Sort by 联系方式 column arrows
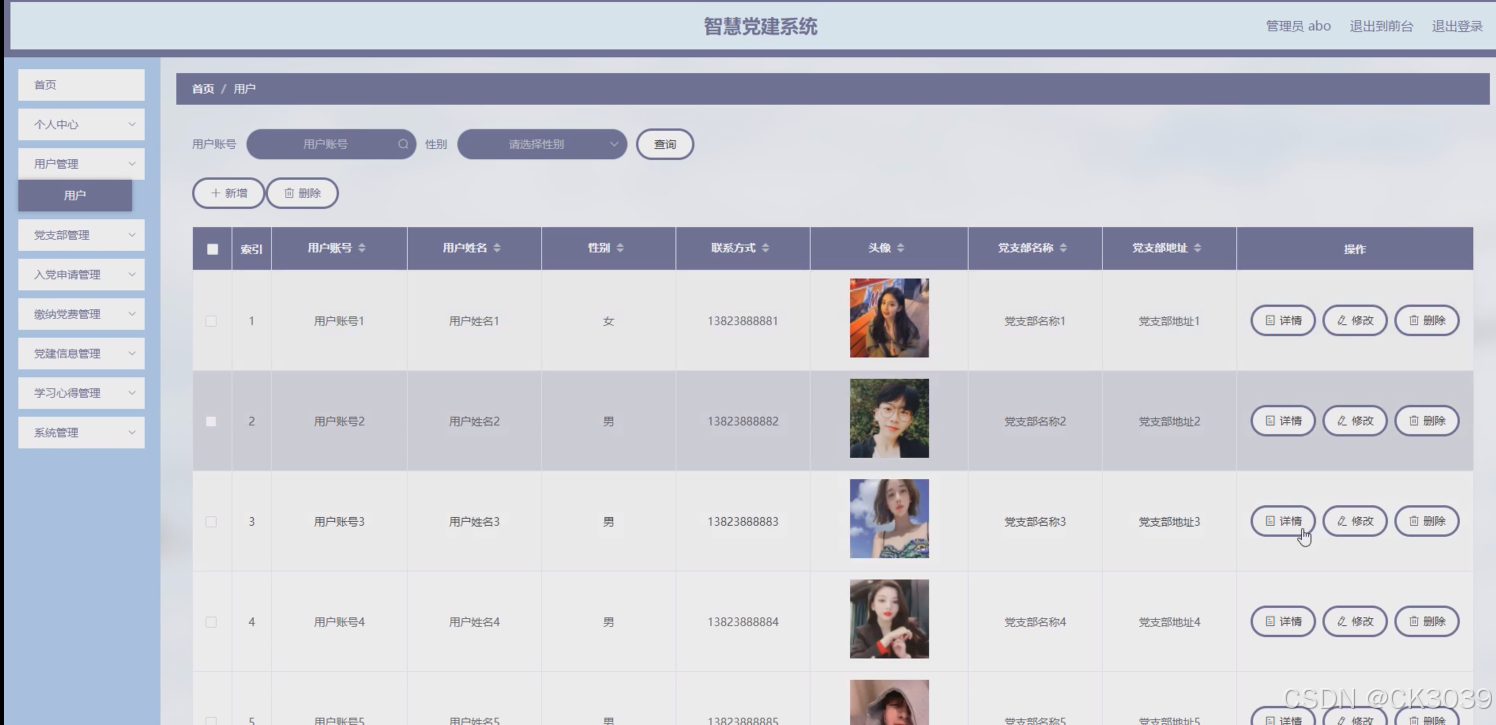 coord(766,248)
